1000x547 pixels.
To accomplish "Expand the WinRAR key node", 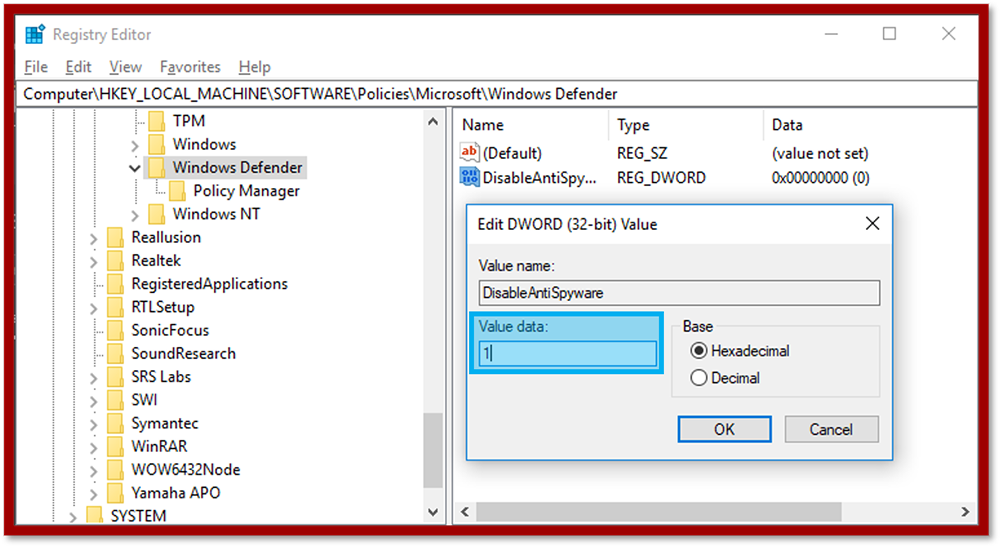I will 94,448.
